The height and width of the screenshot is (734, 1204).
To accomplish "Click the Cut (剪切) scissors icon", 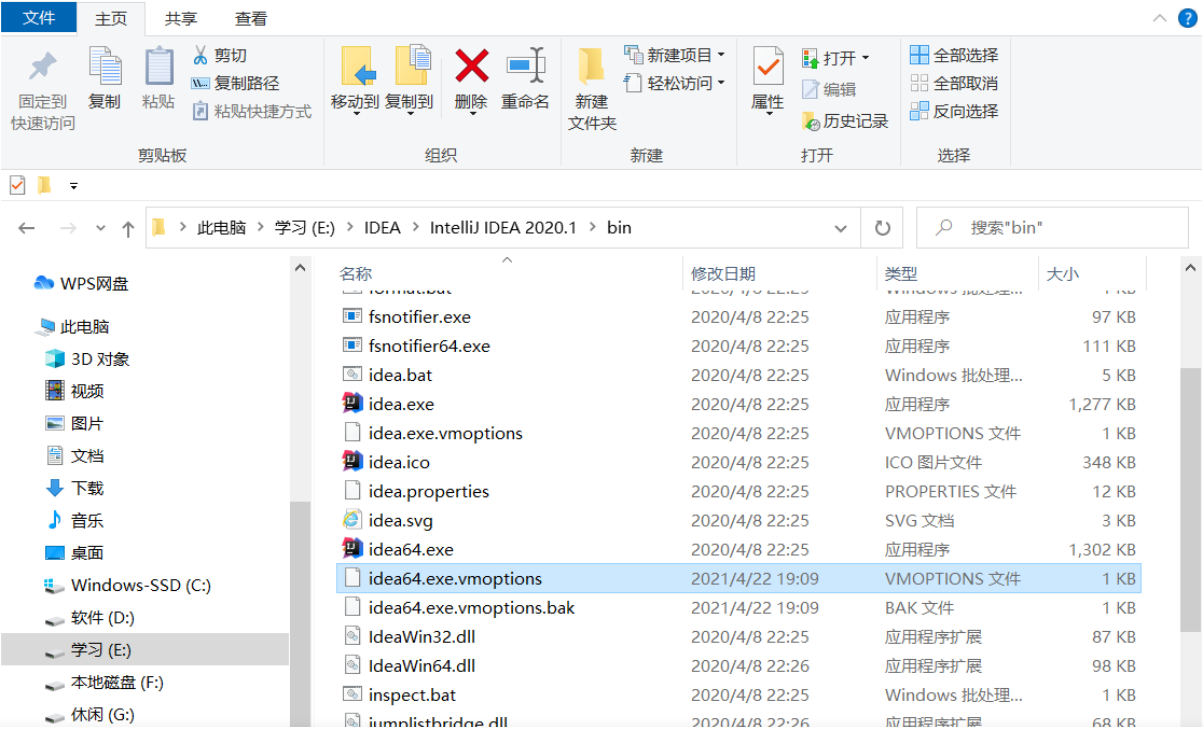I will [200, 55].
